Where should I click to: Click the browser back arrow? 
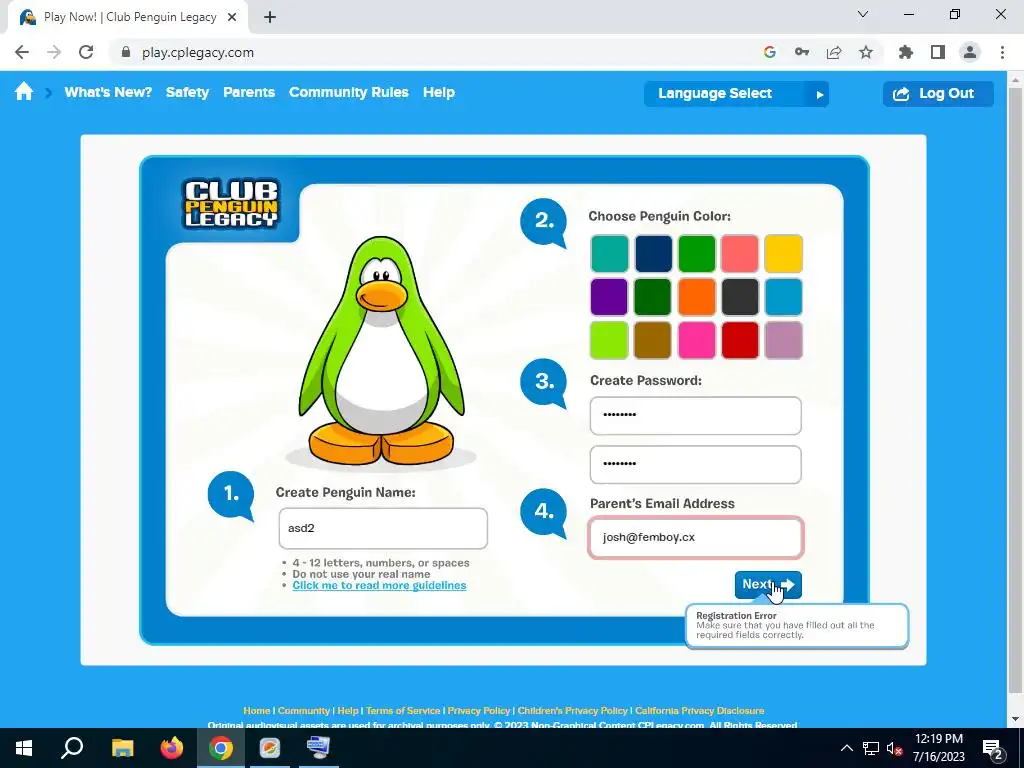22,52
